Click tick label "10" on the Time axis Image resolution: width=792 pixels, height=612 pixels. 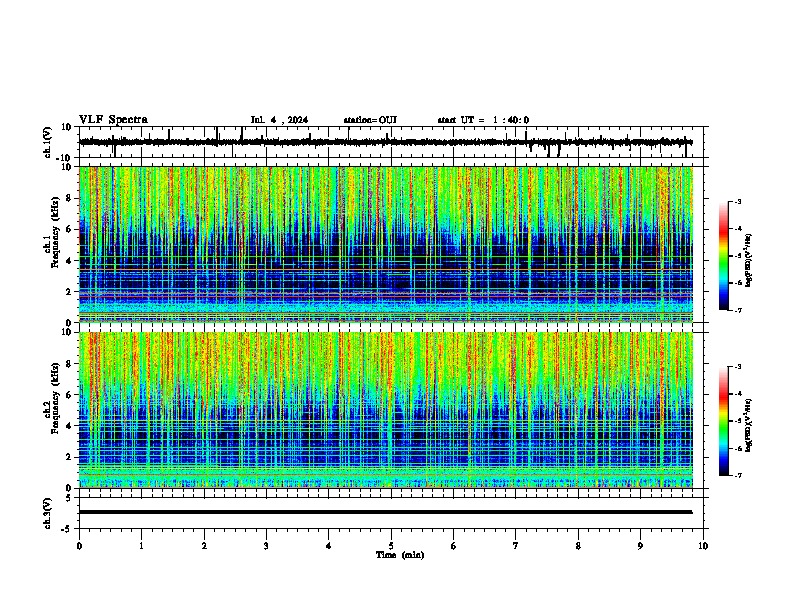tap(703, 546)
